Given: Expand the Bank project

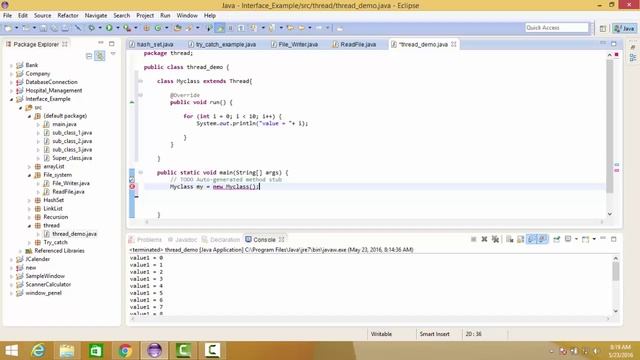Looking at the screenshot, I should (11, 65).
